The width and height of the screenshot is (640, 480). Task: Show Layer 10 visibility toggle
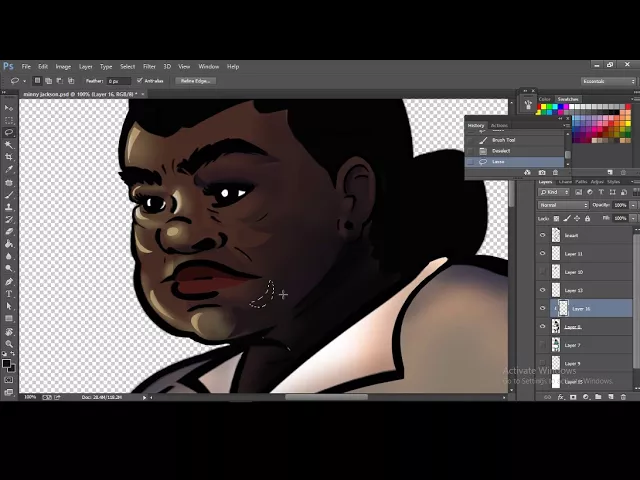tap(542, 272)
